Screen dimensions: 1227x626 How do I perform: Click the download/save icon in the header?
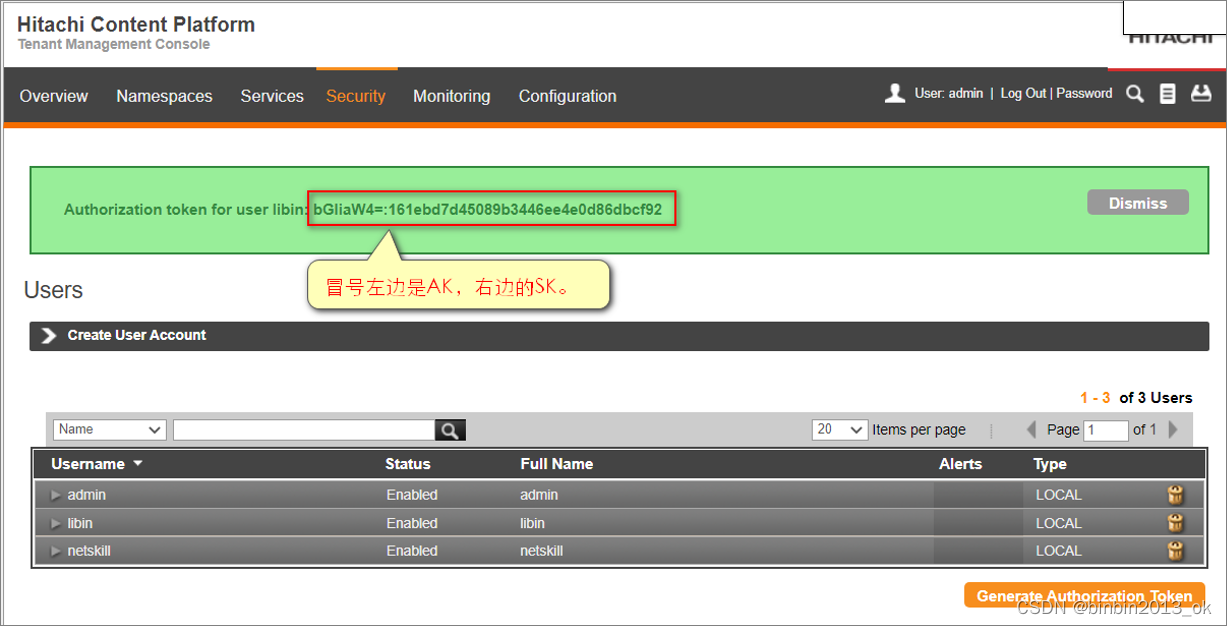click(x=1200, y=93)
